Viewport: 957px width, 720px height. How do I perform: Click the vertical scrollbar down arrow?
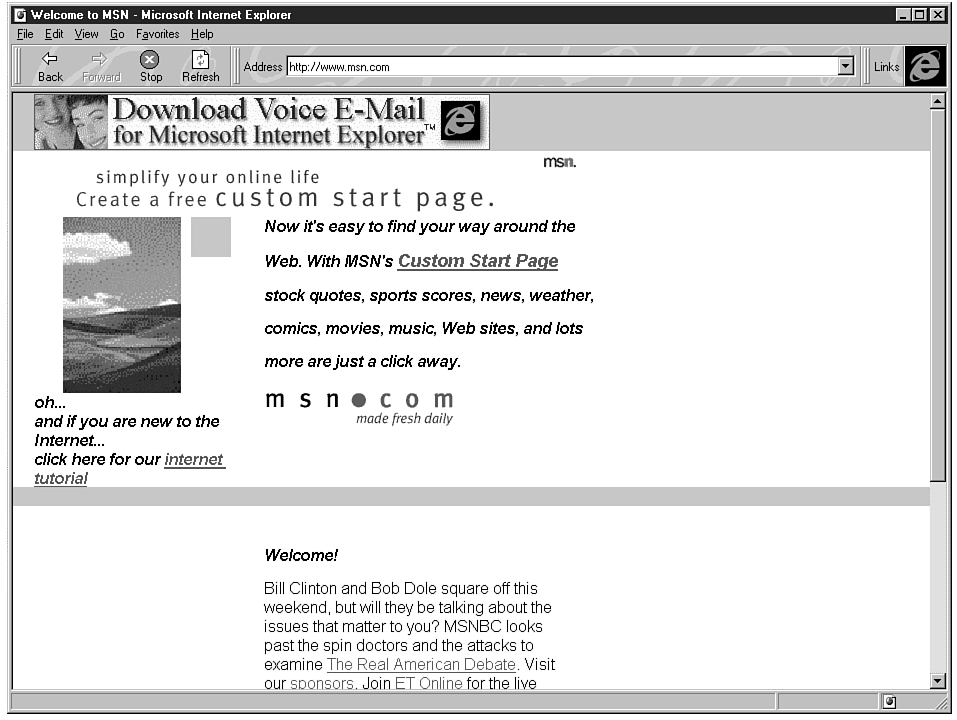click(937, 681)
